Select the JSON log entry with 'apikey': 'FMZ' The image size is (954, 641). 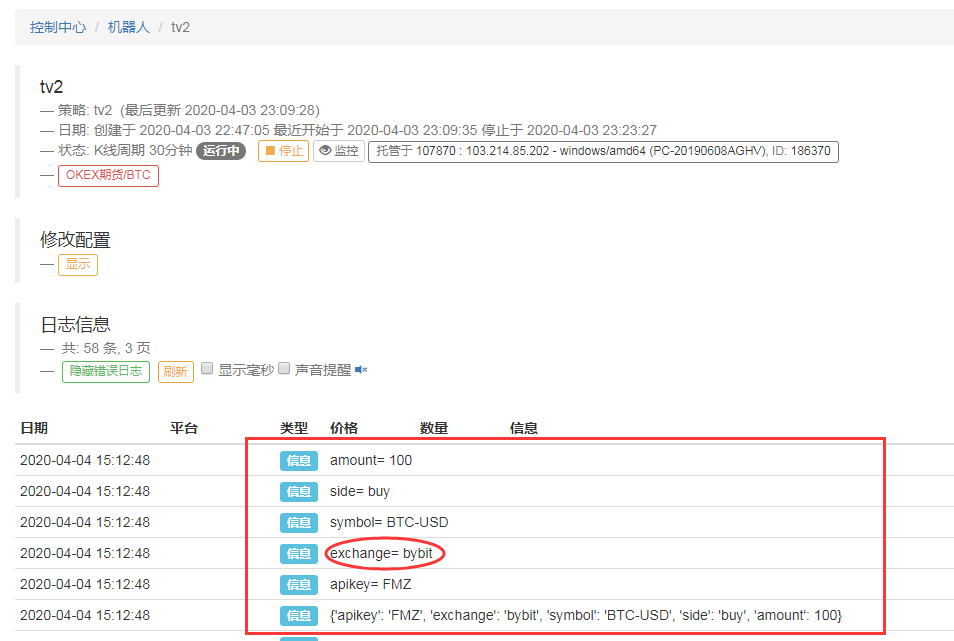coord(586,615)
